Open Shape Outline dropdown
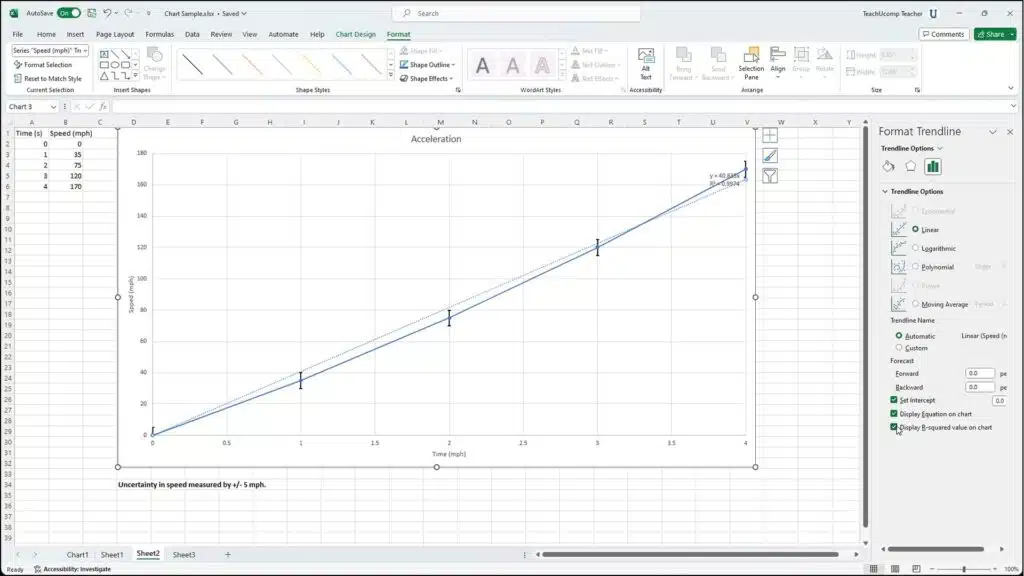 coord(453,65)
